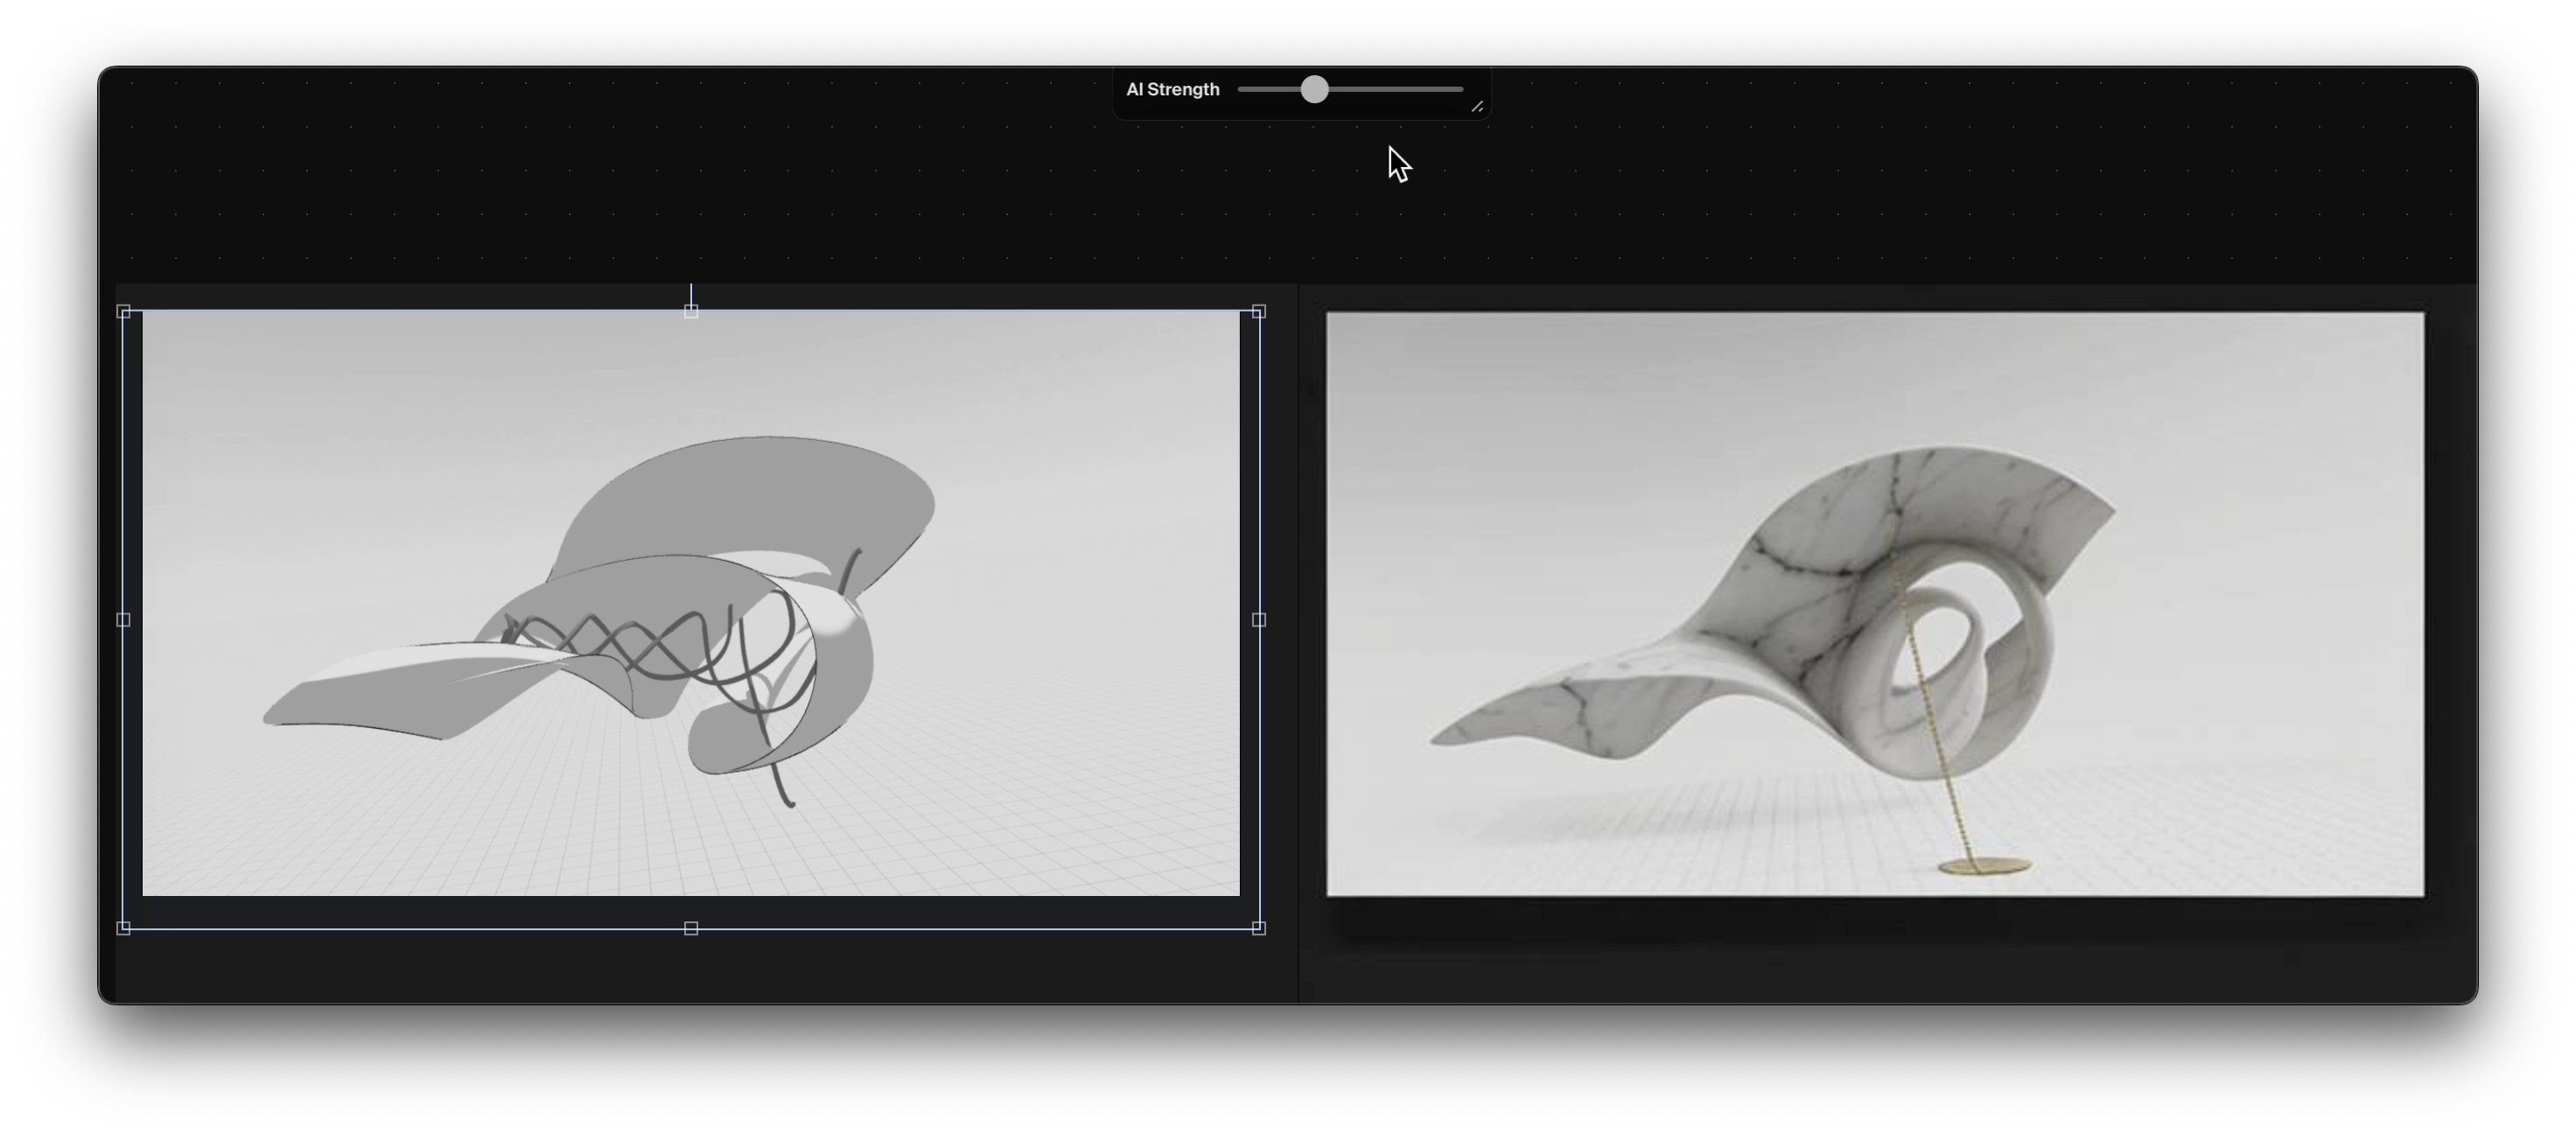2576x1134 pixels.
Task: Click the top-center selection handle
Action: (x=691, y=312)
